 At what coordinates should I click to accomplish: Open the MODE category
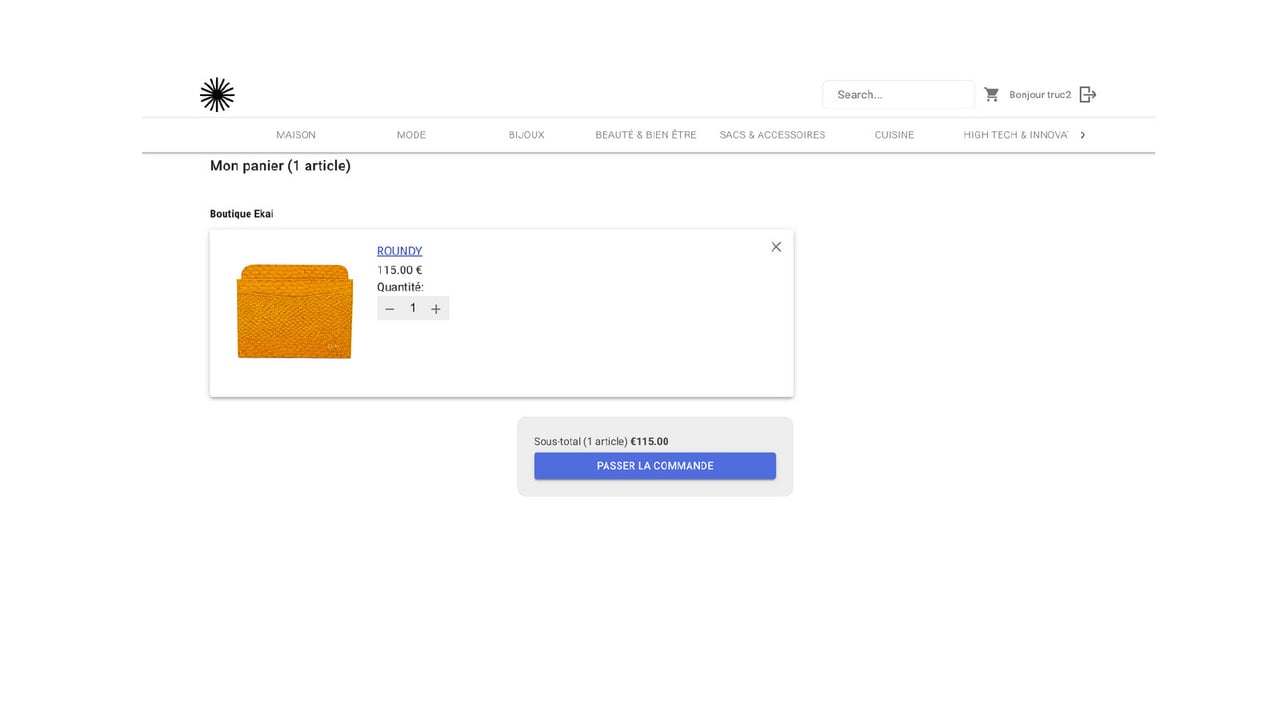(x=411, y=135)
